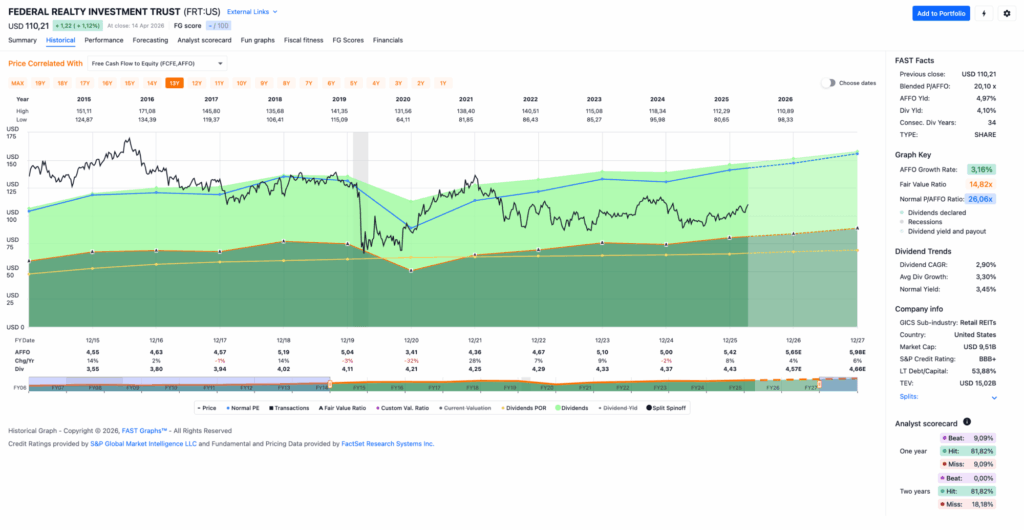This screenshot has height=530, width=1024.
Task: Toggle Dividends declared in Graph Key
Action: pos(939,213)
